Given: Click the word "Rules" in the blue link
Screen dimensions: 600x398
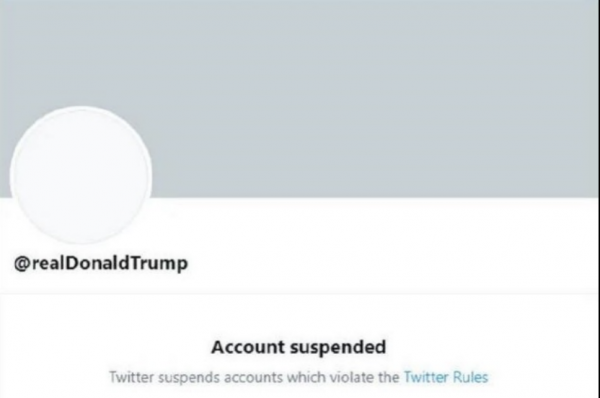Looking at the screenshot, I should coord(471,377).
